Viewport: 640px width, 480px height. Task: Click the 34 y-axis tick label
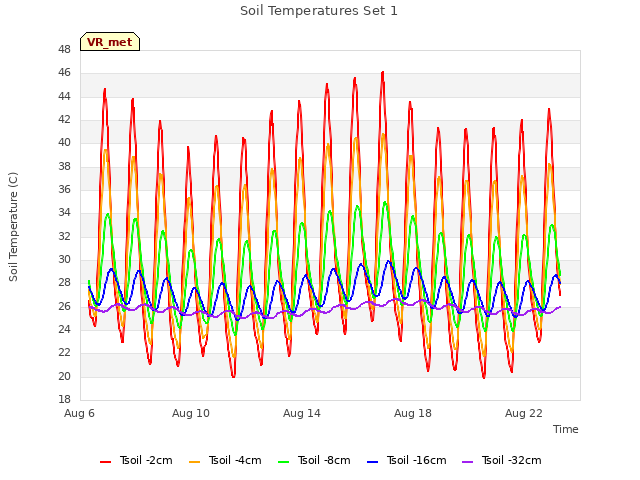[x=64, y=213]
